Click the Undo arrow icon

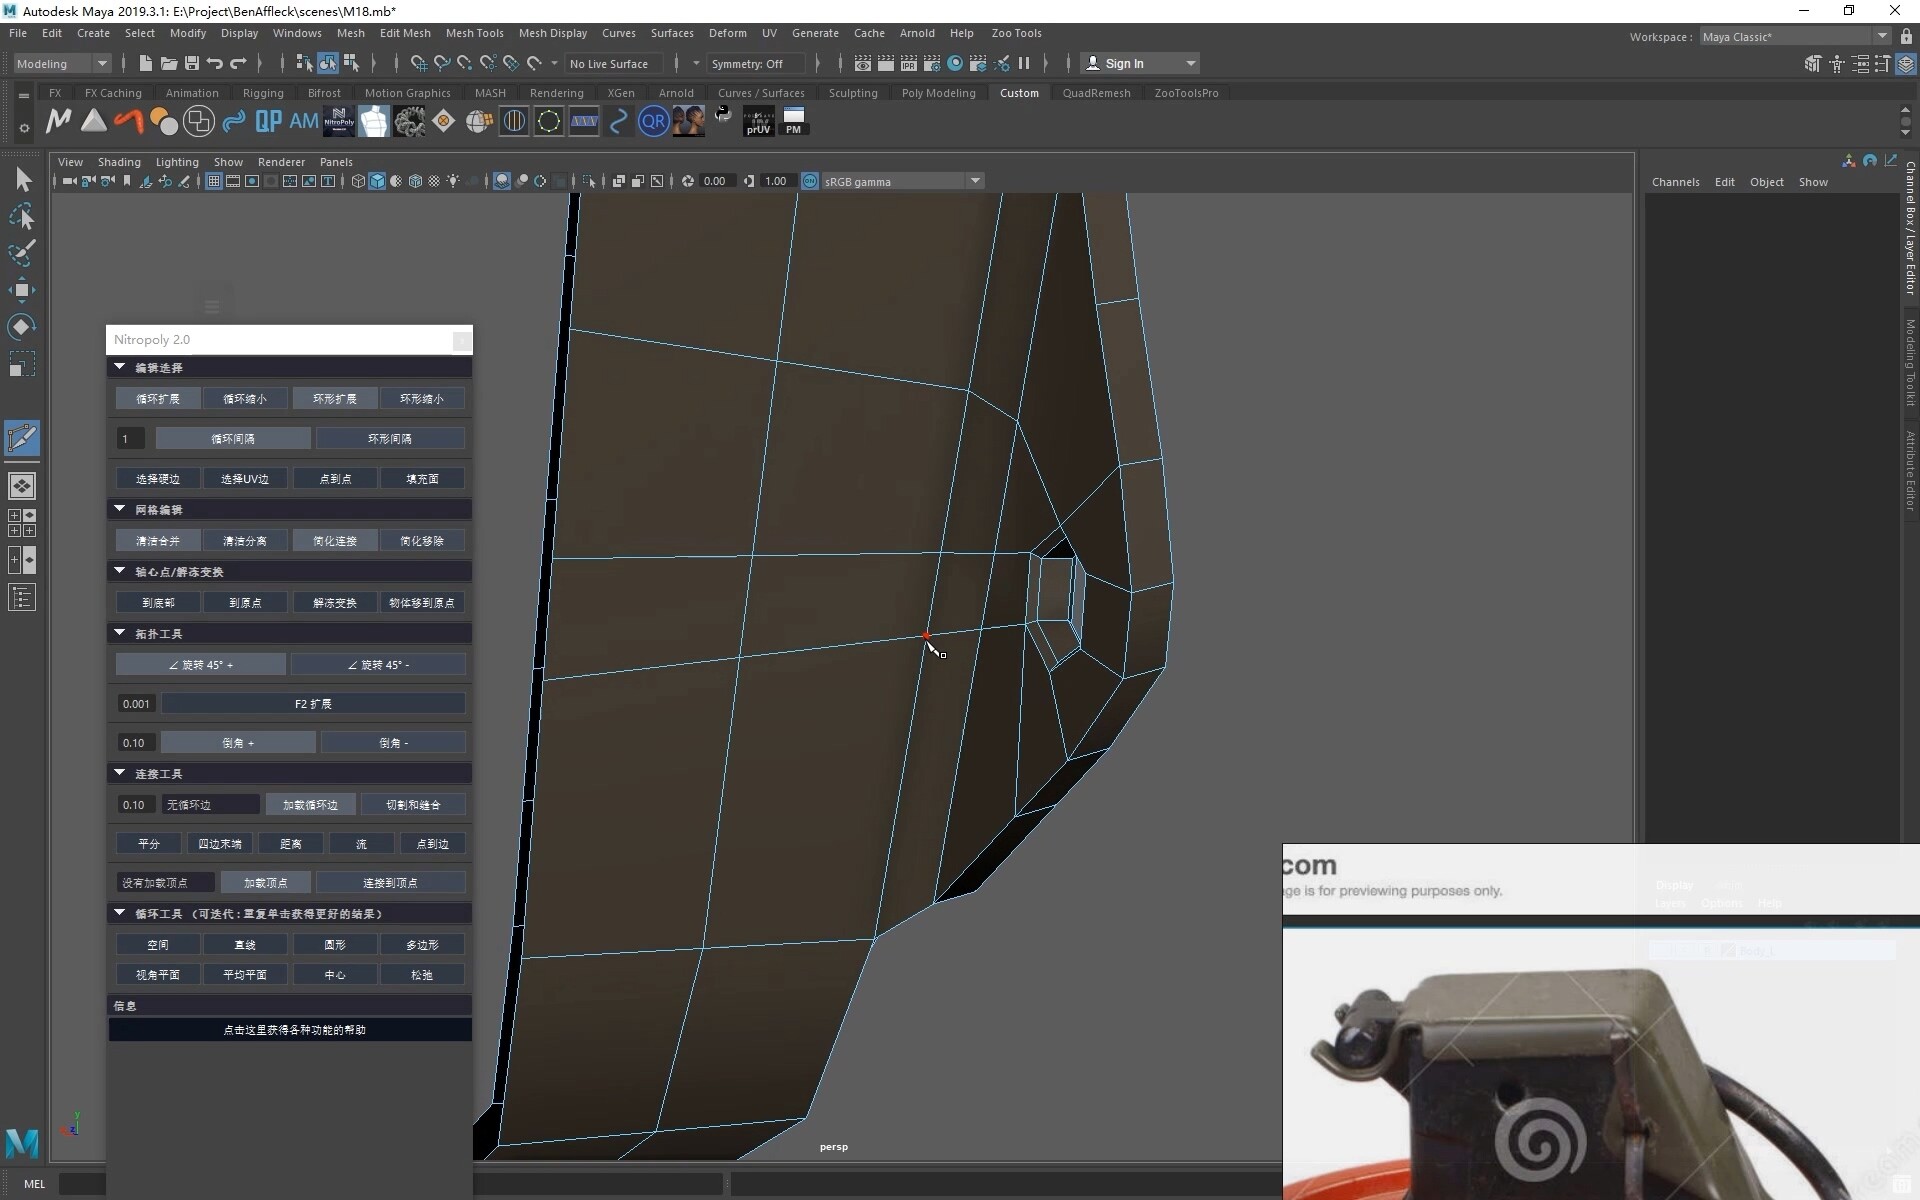pyautogui.click(x=215, y=63)
